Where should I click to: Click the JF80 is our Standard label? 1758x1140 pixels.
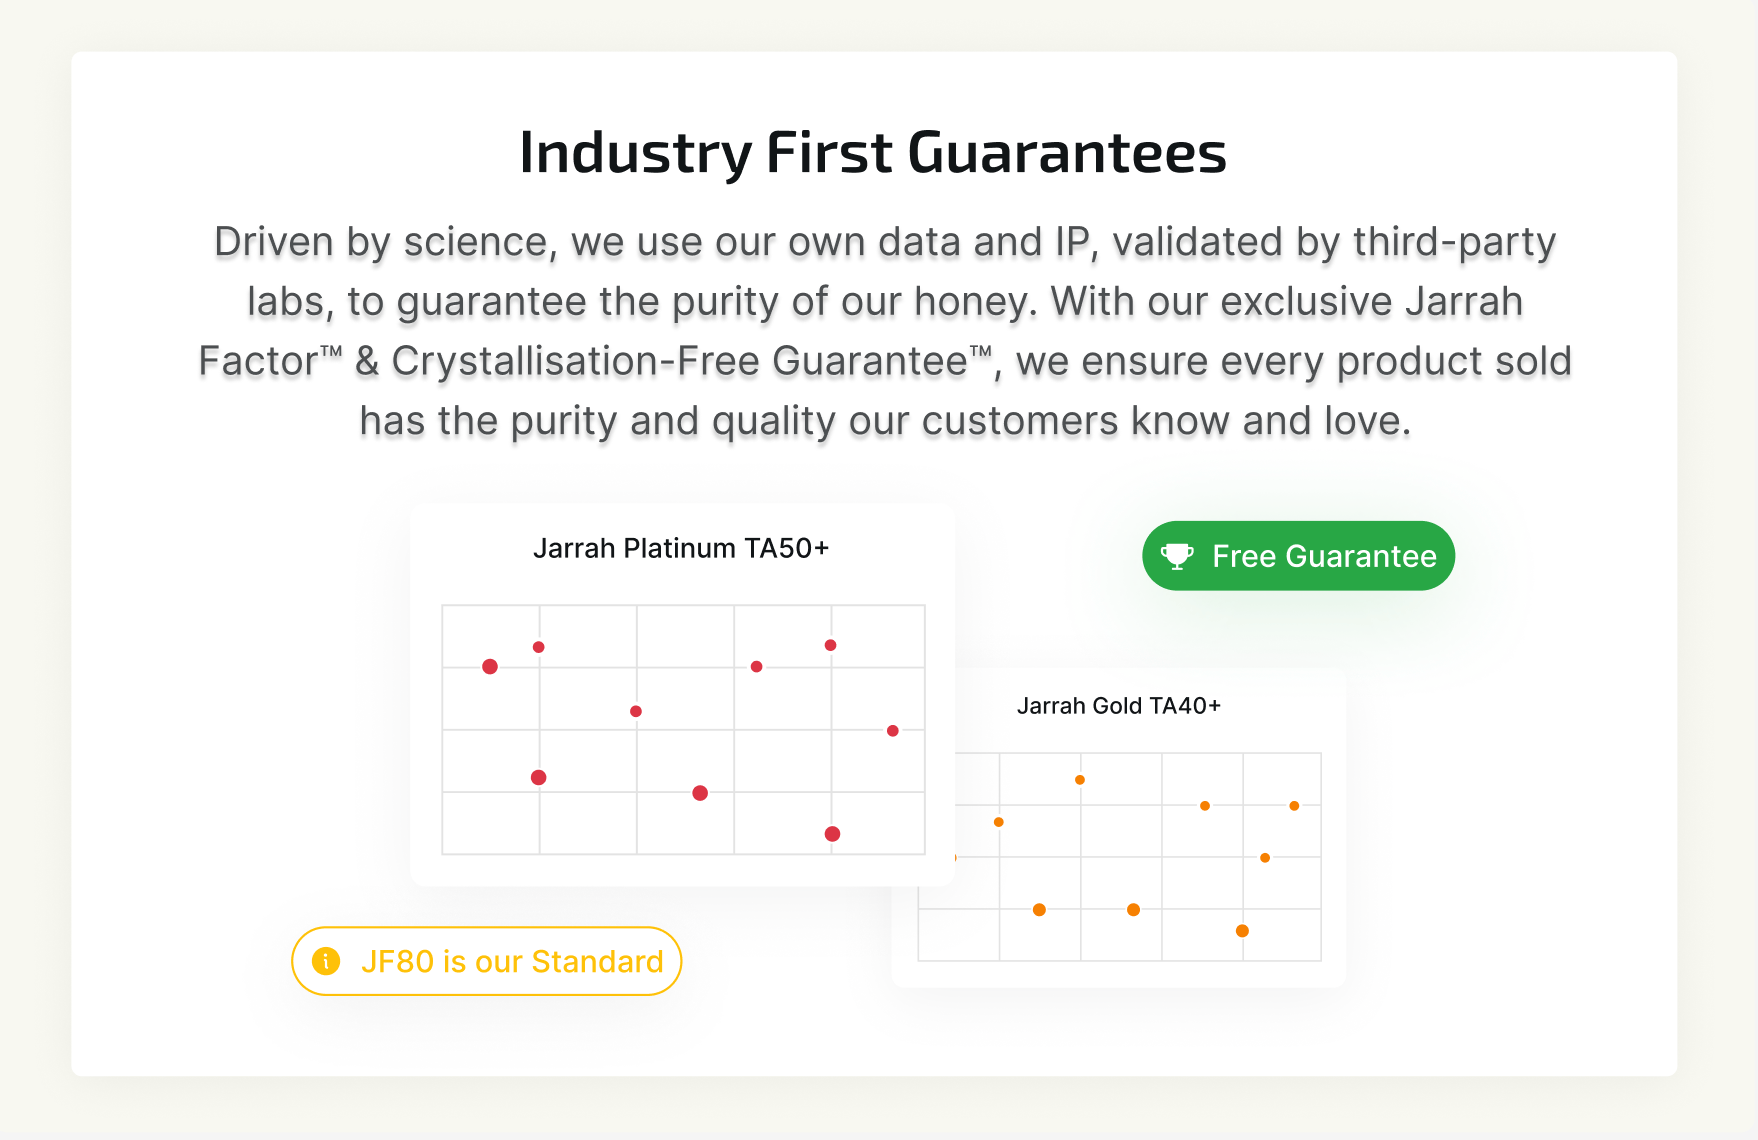512,961
